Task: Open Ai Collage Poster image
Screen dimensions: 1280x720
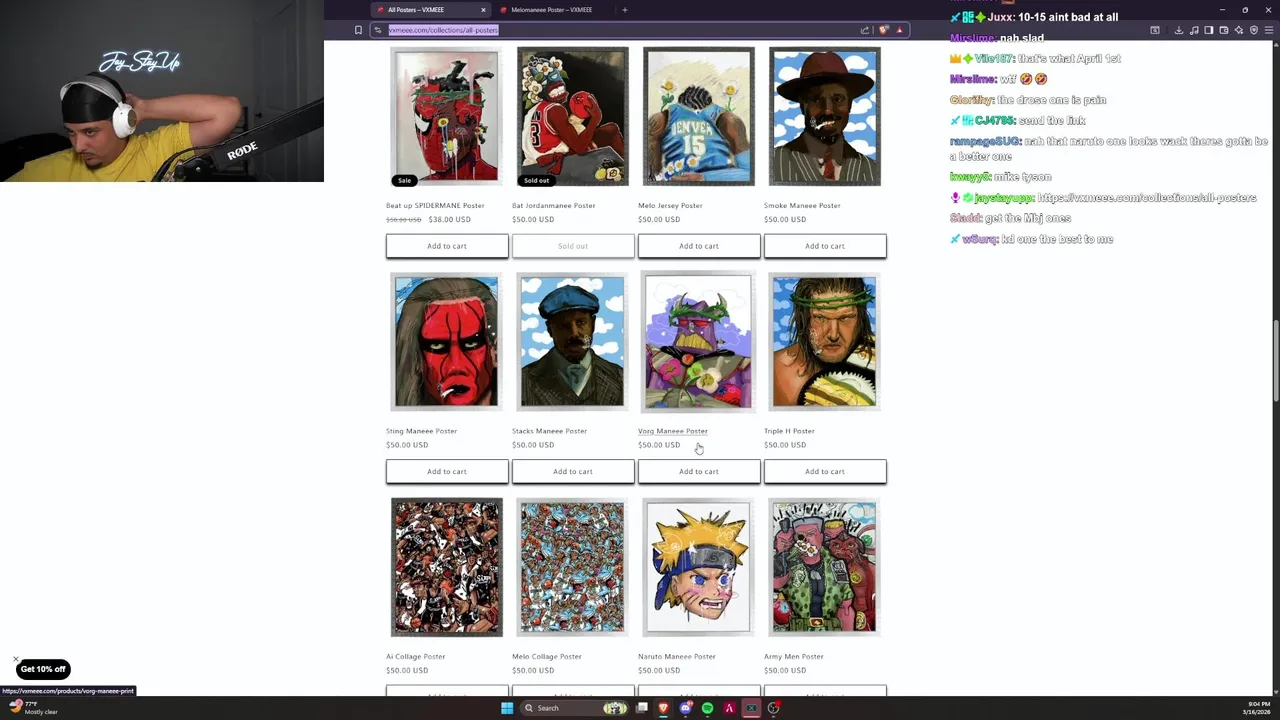Action: [446, 567]
